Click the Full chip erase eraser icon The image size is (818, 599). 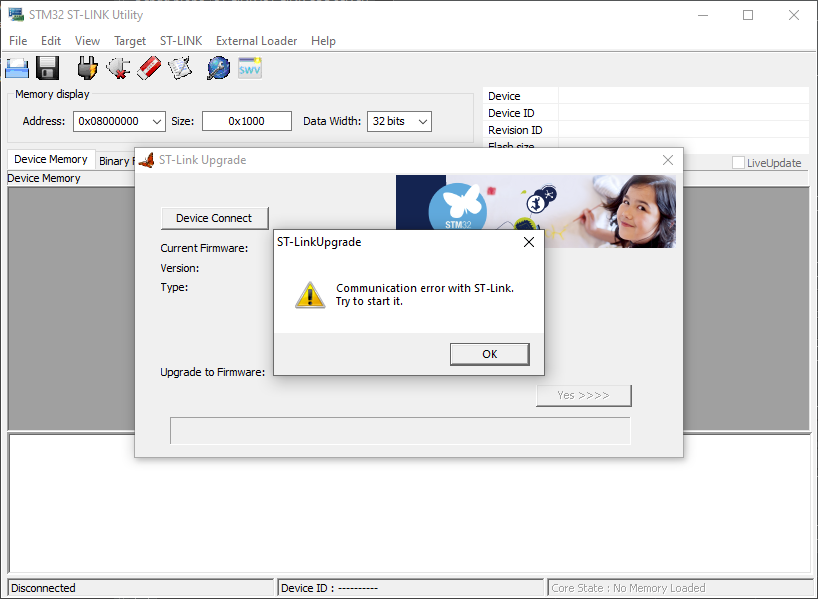pyautogui.click(x=149, y=68)
